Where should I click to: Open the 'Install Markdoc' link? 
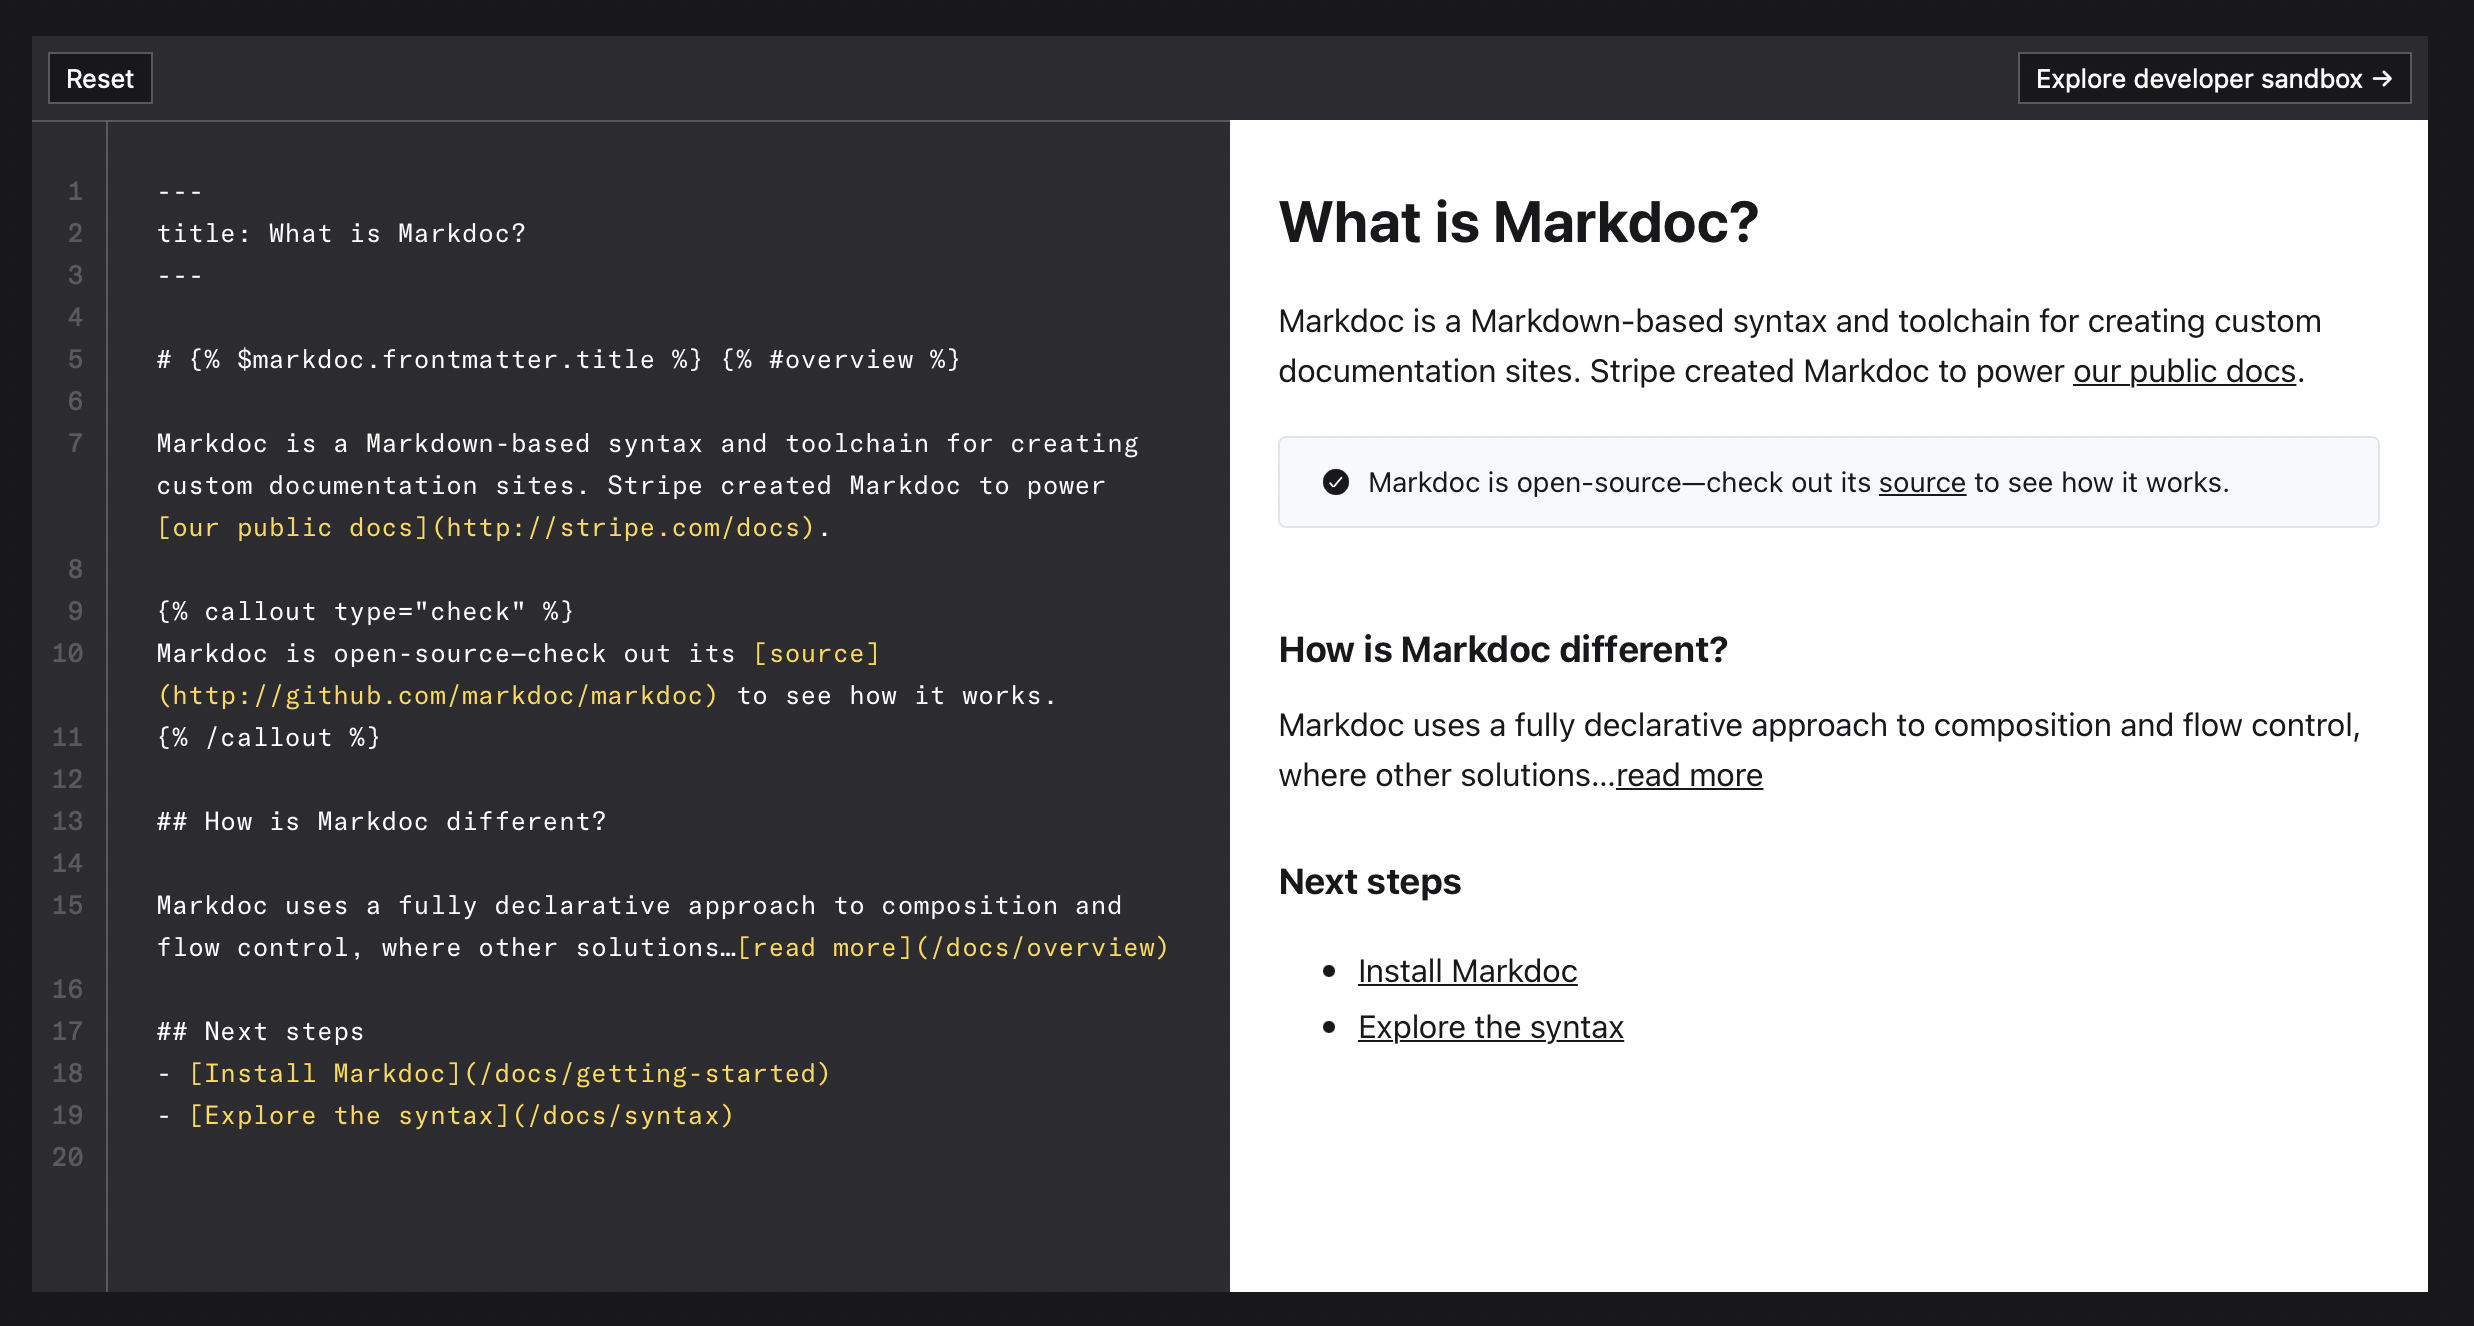[x=1466, y=970]
